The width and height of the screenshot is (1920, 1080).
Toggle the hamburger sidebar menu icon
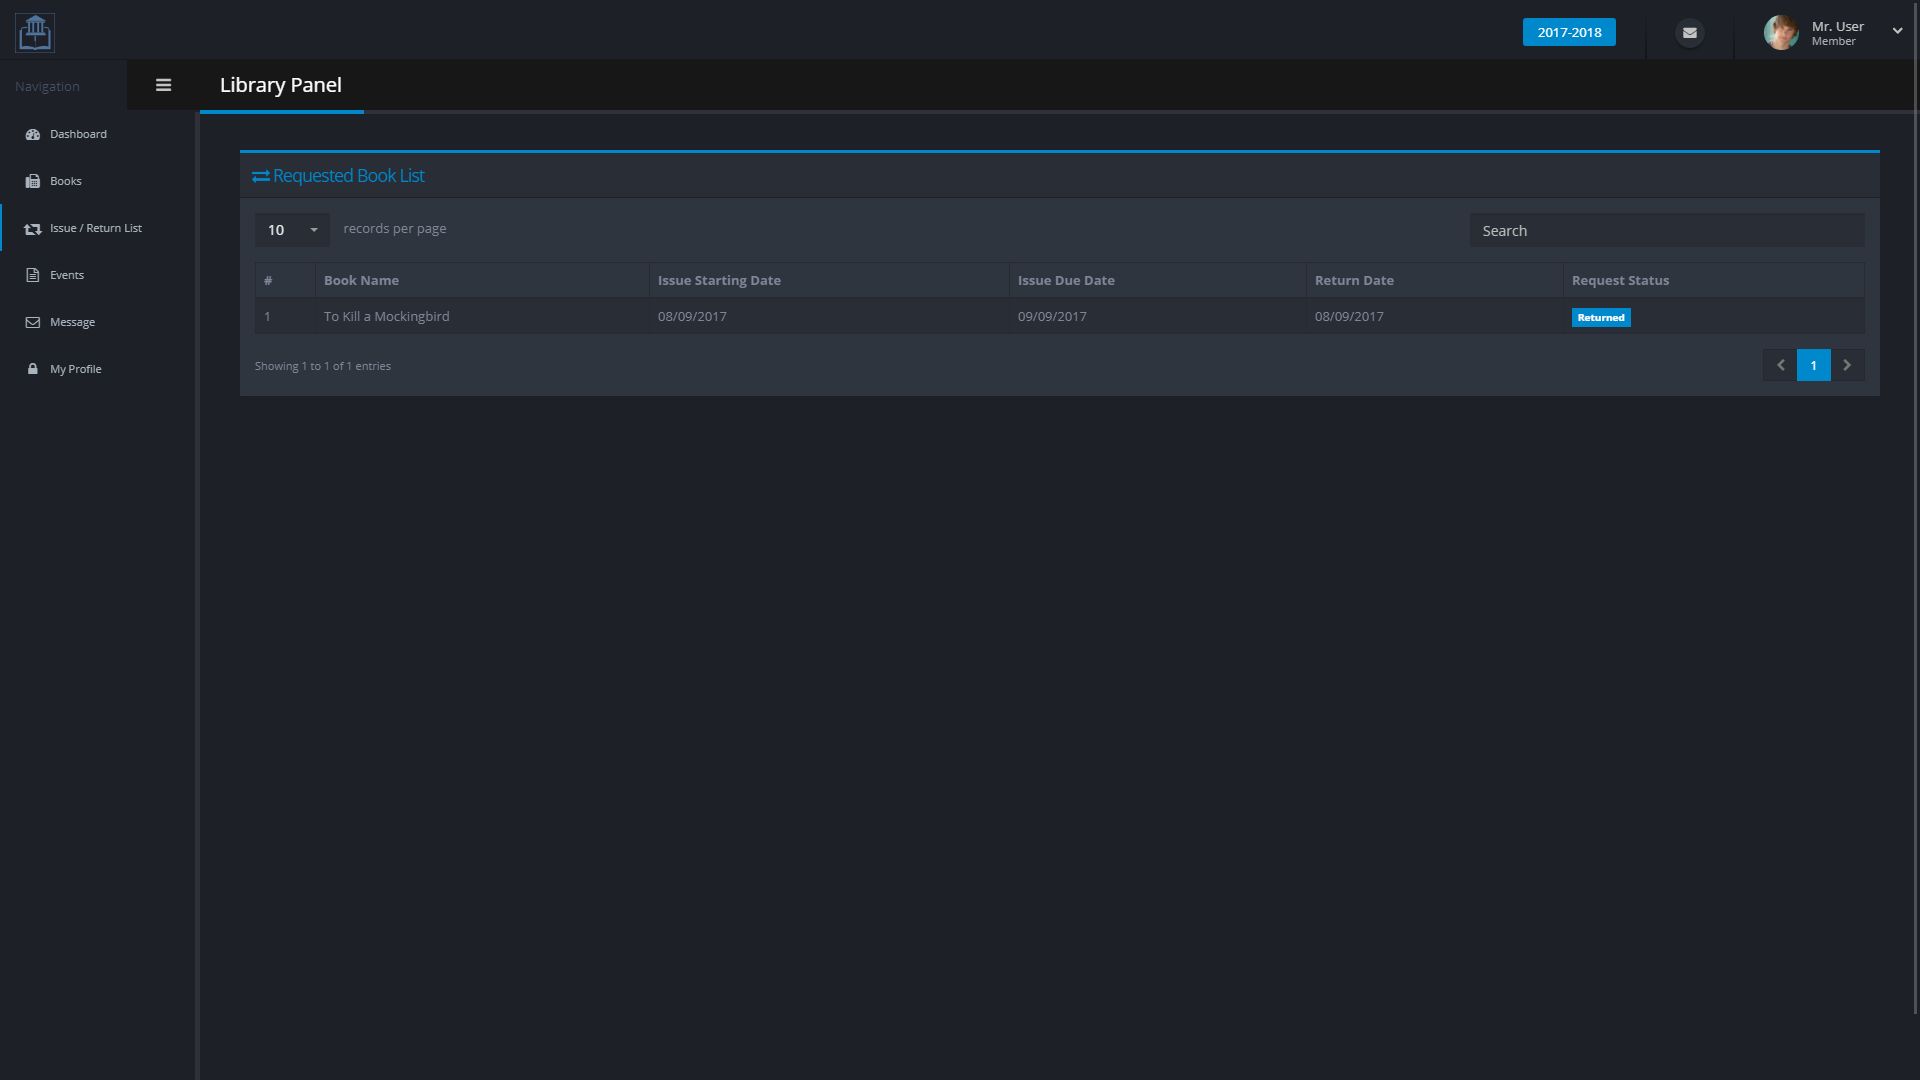click(x=163, y=85)
